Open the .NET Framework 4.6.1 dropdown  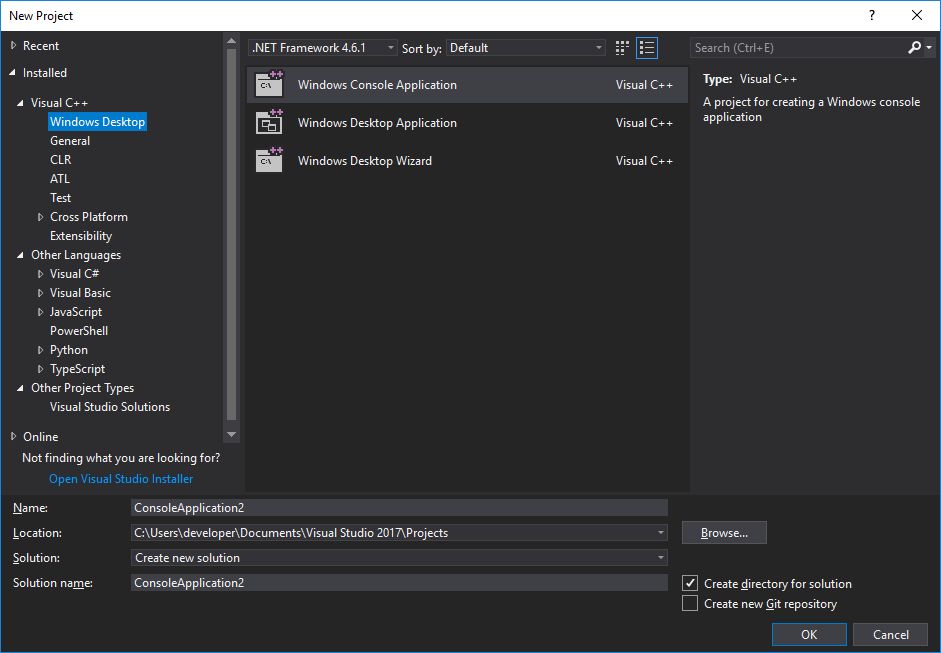pyautogui.click(x=390, y=47)
